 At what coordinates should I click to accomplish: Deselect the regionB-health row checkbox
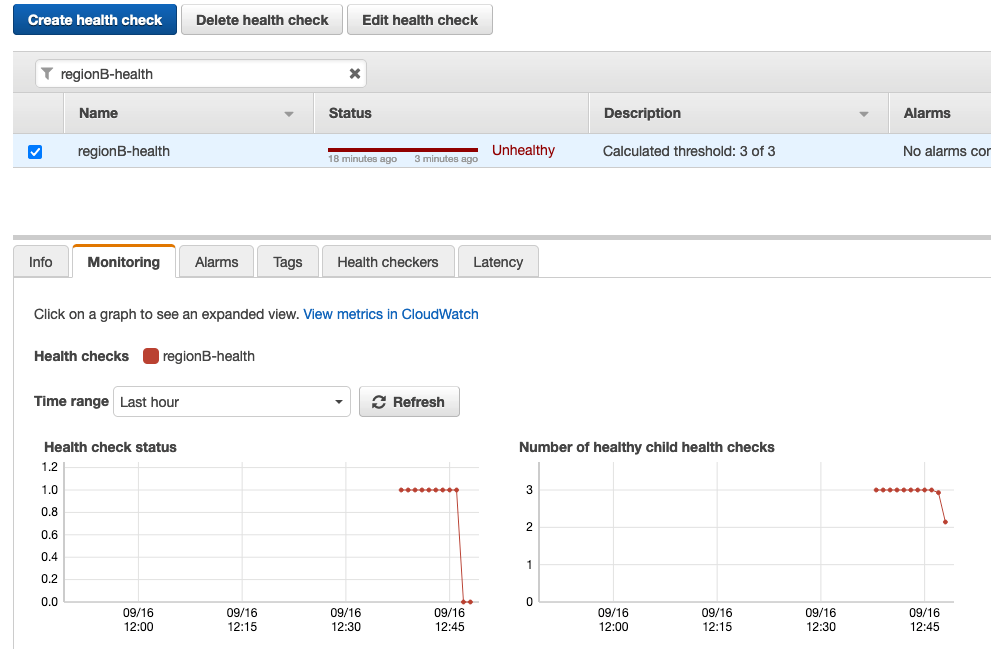pyautogui.click(x=35, y=151)
